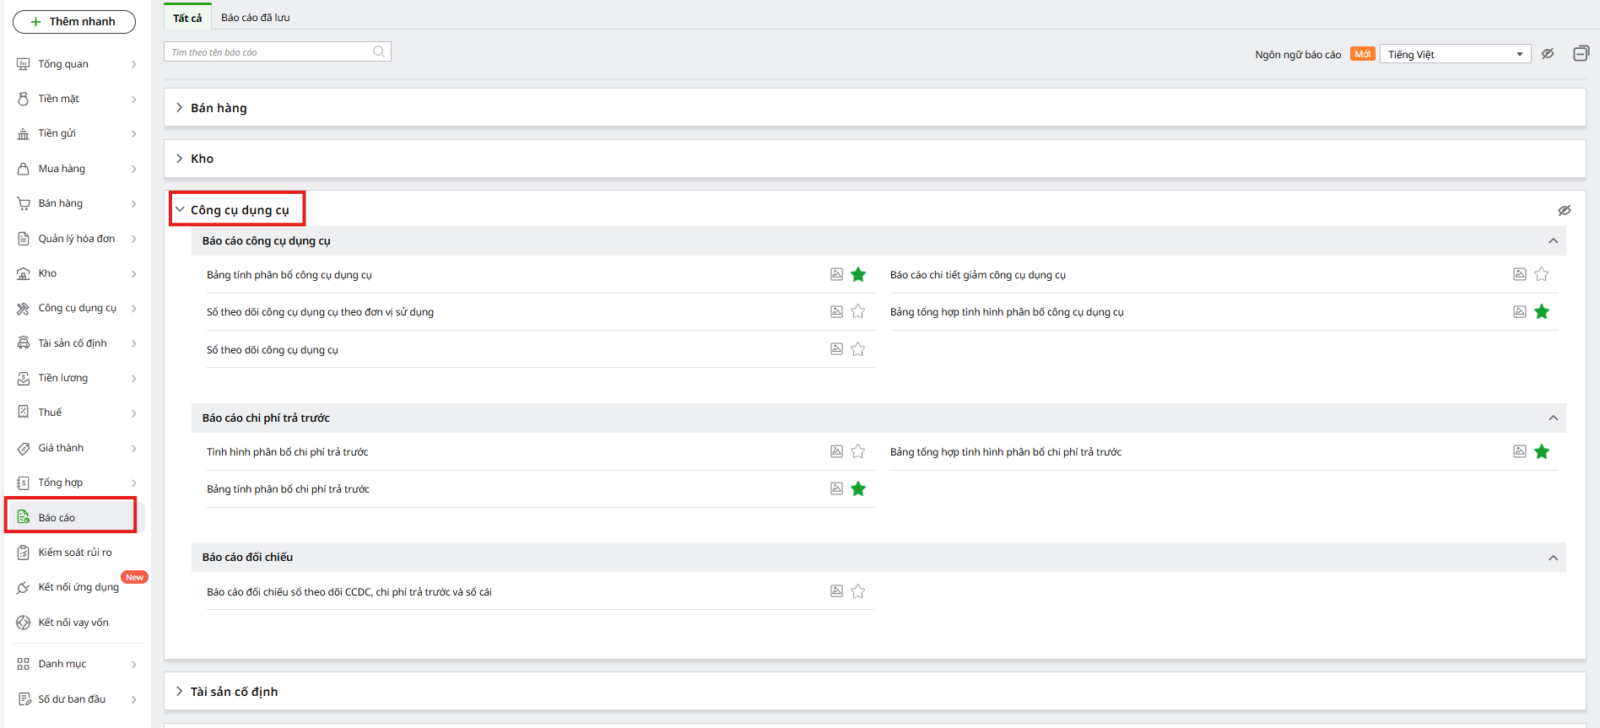The height and width of the screenshot is (728, 1600).
Task: Click the Thêm nhanh button
Action: (74, 21)
